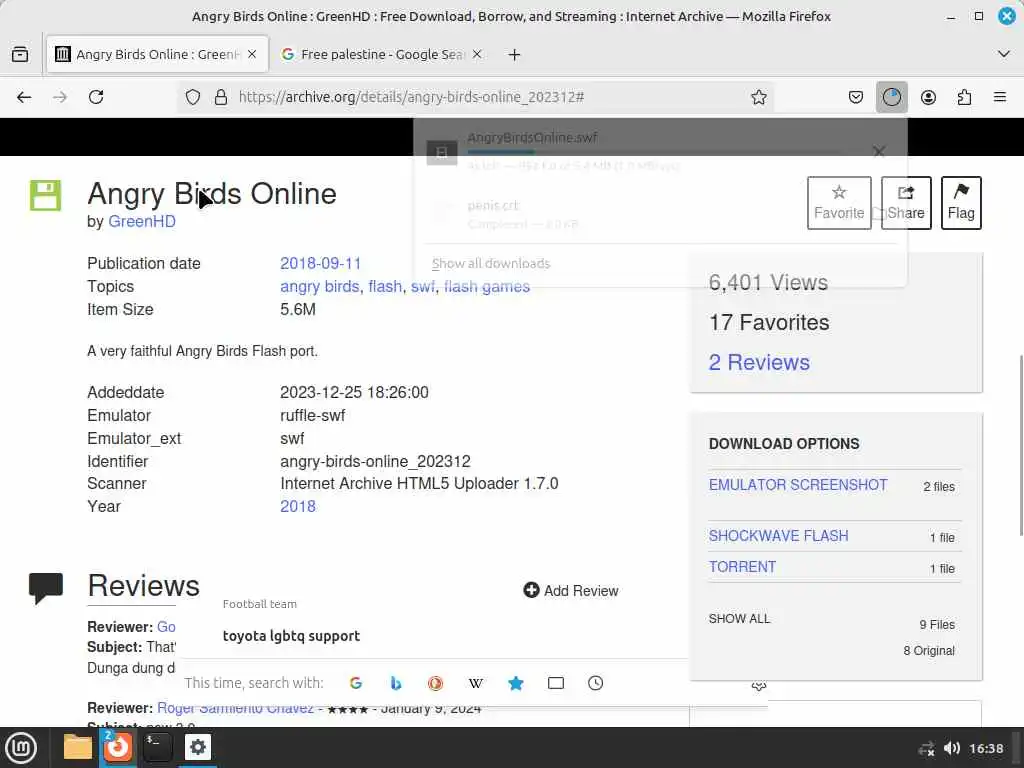The height and width of the screenshot is (768, 1024).
Task: Open the flash topic link
Action: (x=385, y=286)
